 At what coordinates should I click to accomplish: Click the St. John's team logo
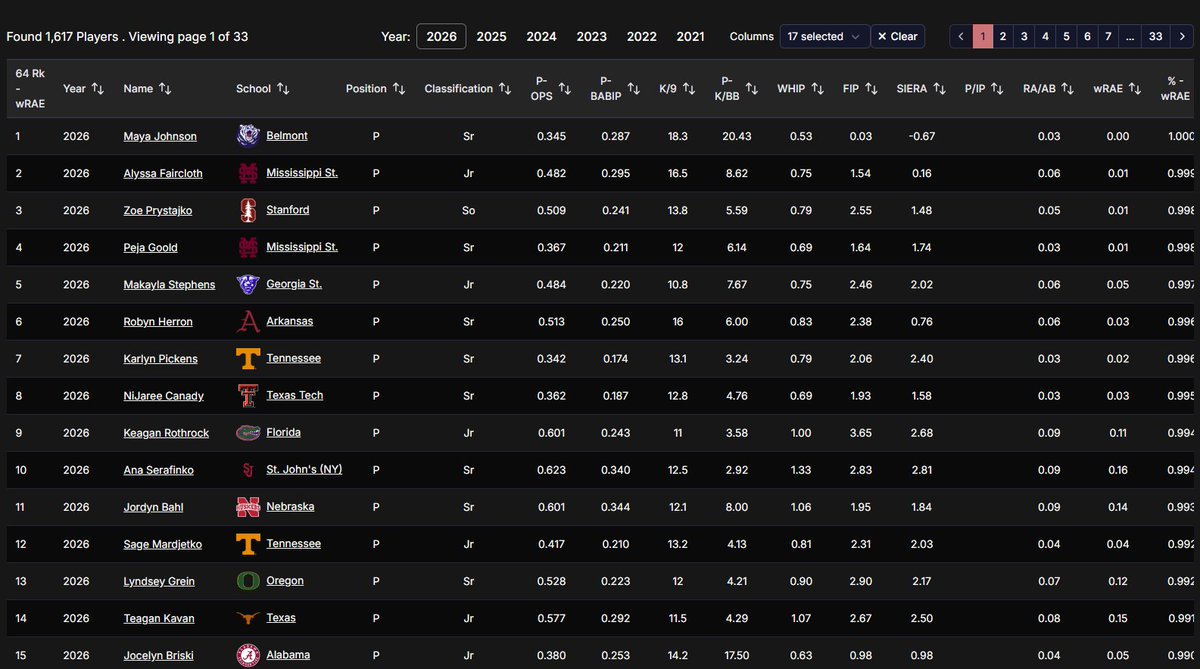click(x=248, y=469)
